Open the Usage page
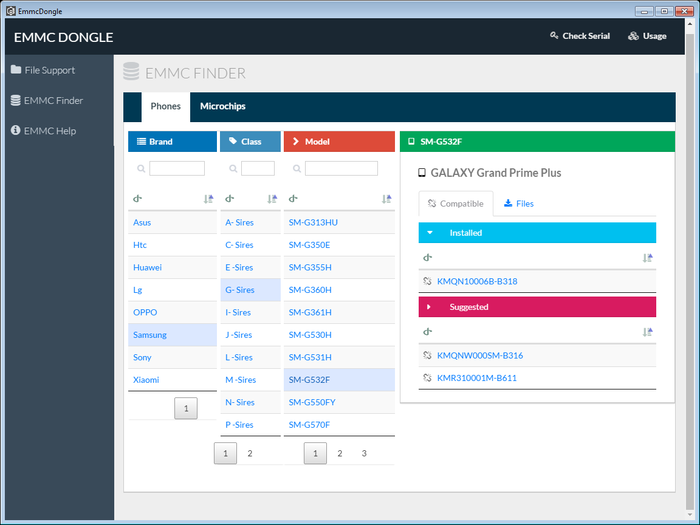The image size is (700, 525). coord(647,37)
